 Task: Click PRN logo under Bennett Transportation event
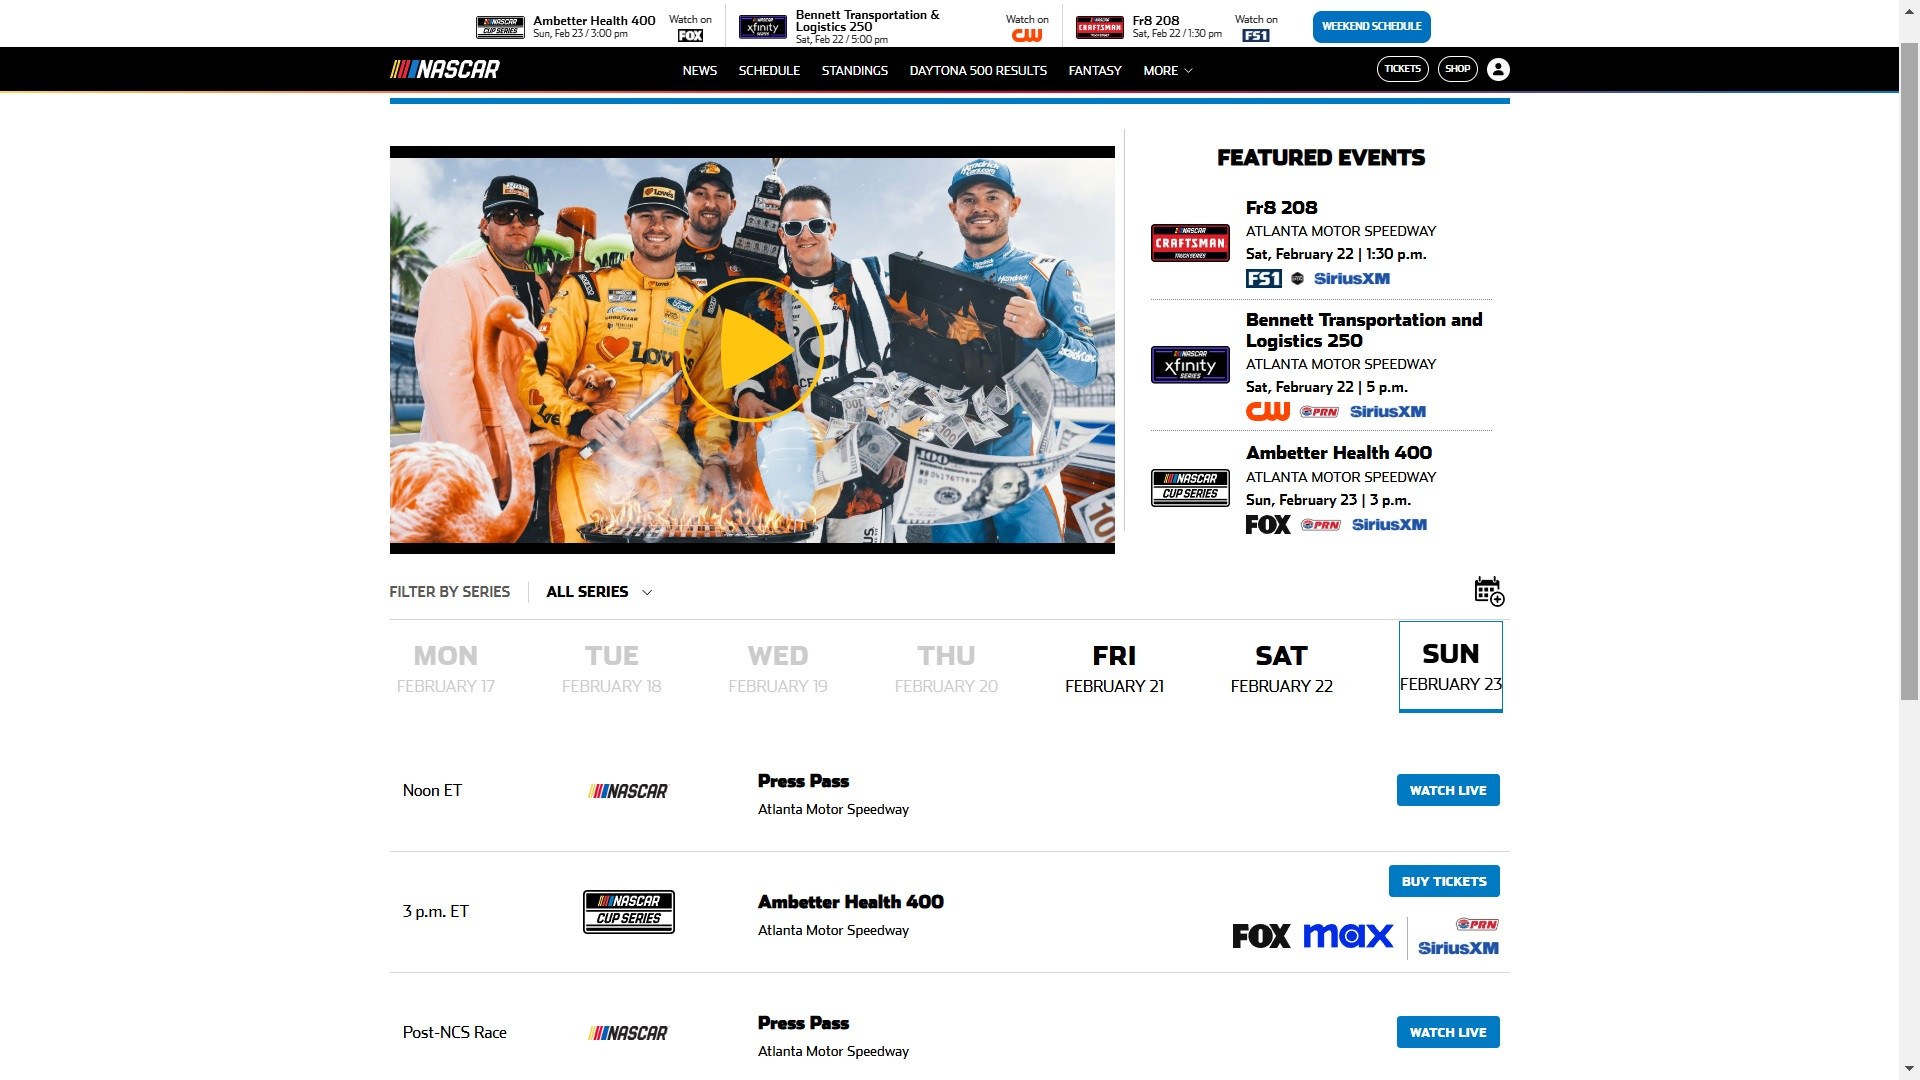pyautogui.click(x=1319, y=411)
